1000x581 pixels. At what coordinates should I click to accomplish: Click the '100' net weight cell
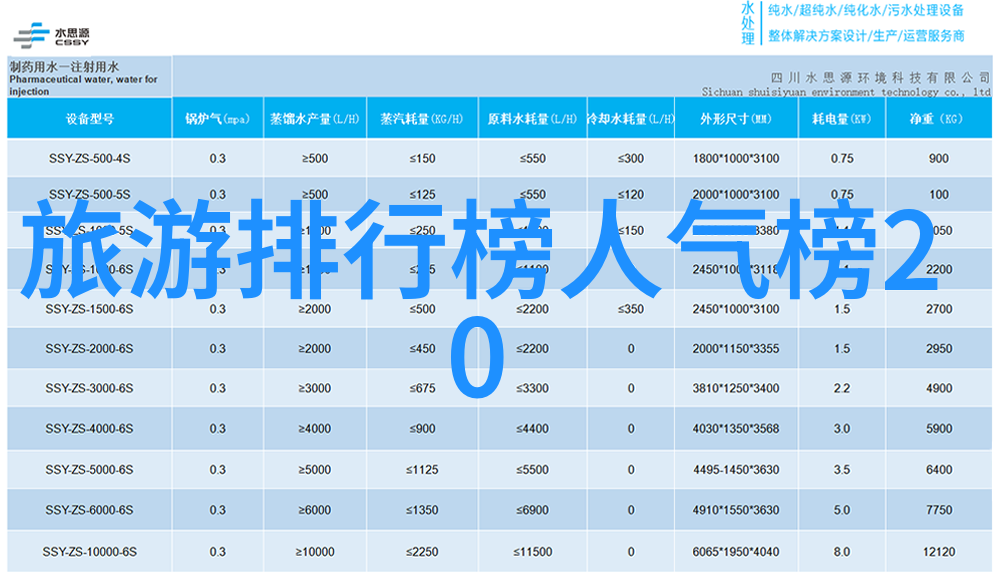[x=939, y=194]
